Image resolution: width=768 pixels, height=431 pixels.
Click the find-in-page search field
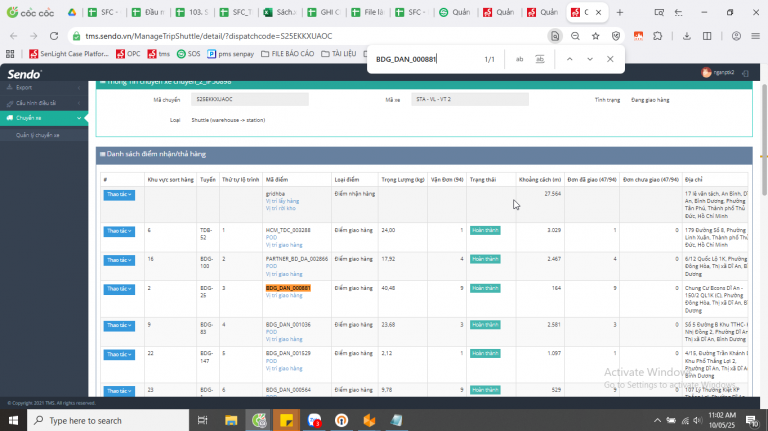tap(426, 59)
